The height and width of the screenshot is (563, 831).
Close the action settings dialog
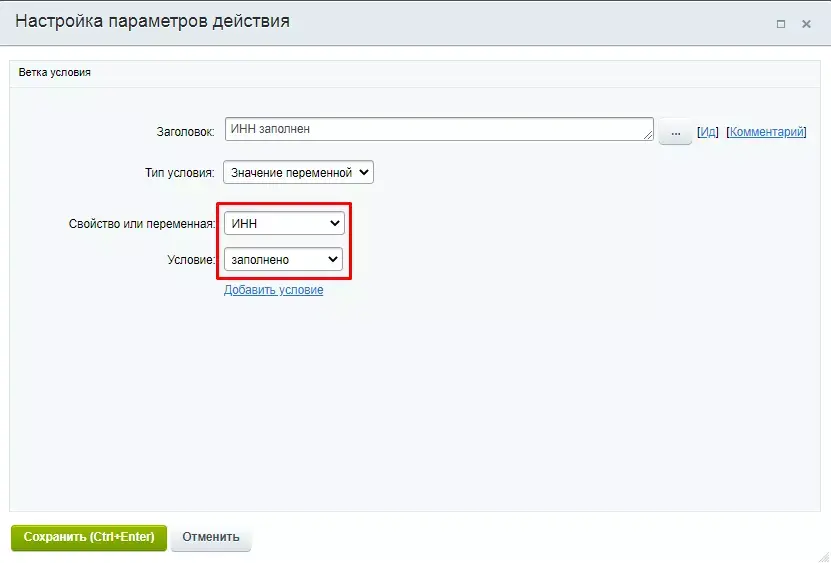(806, 24)
